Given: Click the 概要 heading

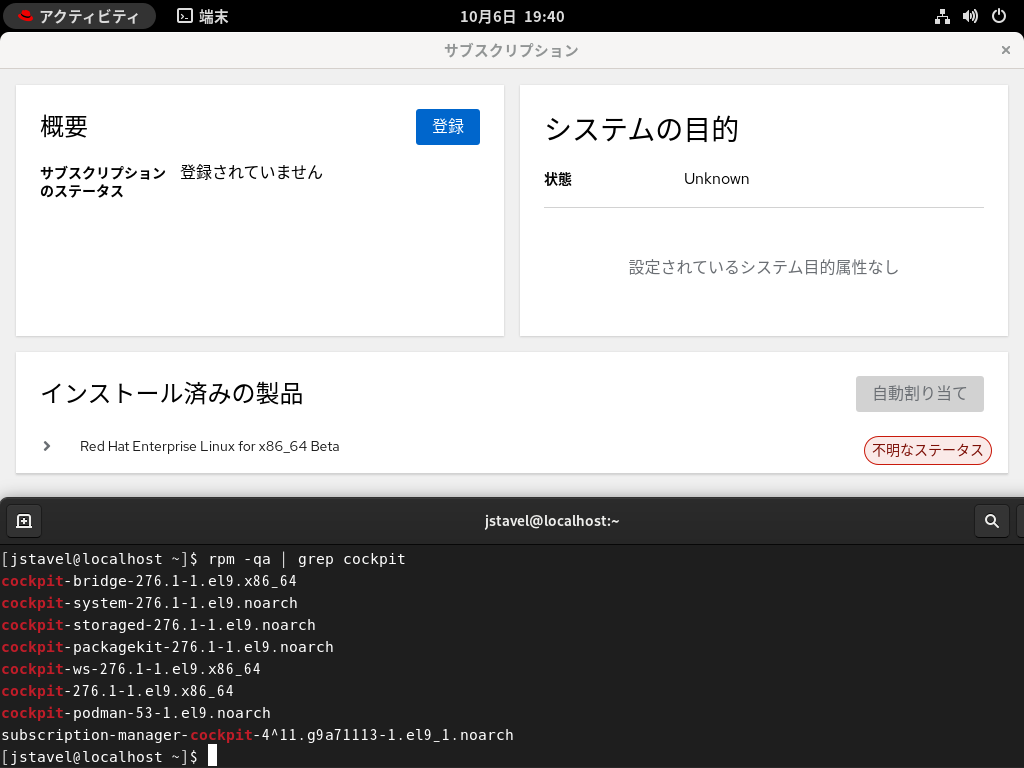Looking at the screenshot, I should pyautogui.click(x=64, y=127).
